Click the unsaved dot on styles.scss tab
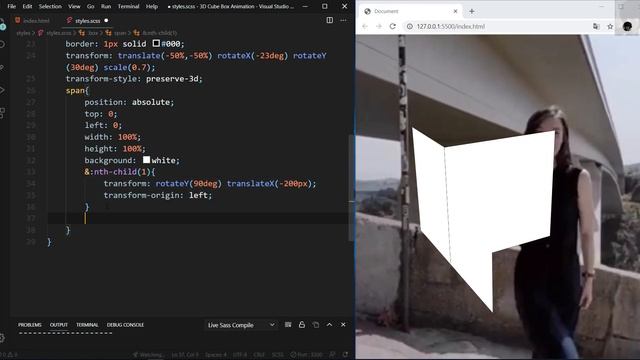 106,20
